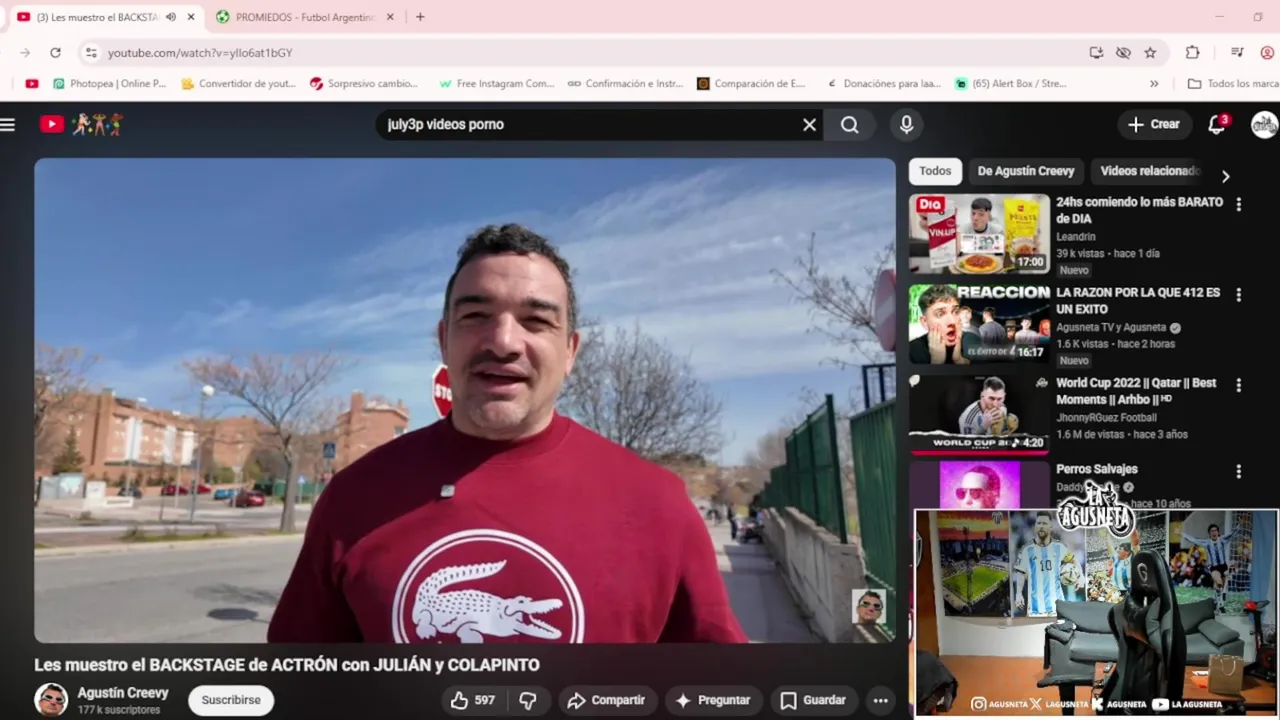
Task: Click the crossed-eye icon in address bar
Action: point(1123,53)
